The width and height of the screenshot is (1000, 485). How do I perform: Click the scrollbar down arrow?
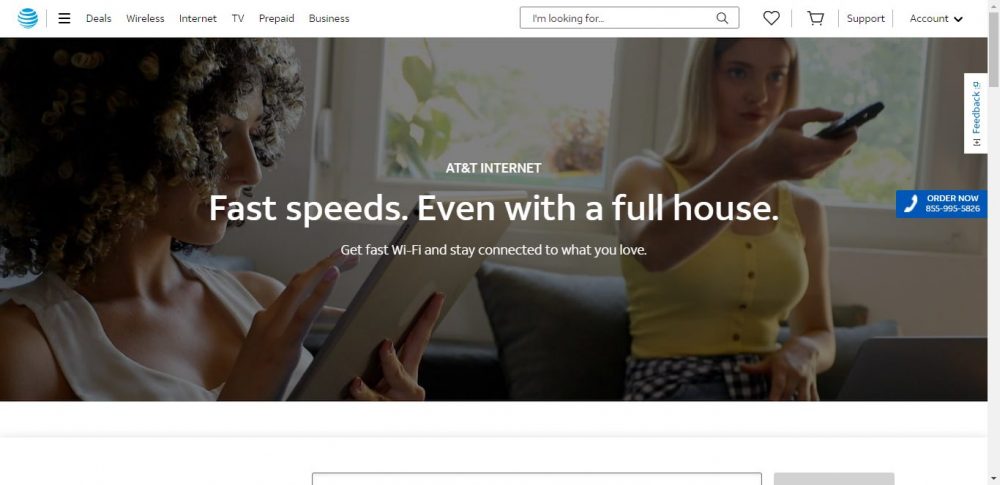[x=994, y=479]
